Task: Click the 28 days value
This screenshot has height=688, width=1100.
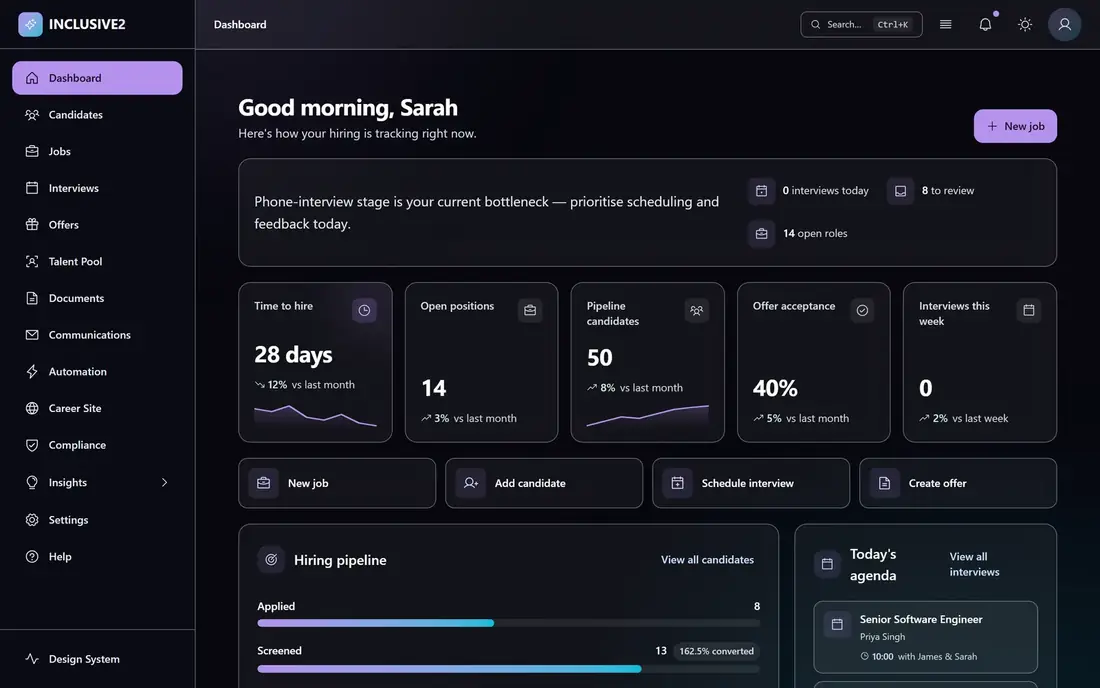Action: [293, 355]
